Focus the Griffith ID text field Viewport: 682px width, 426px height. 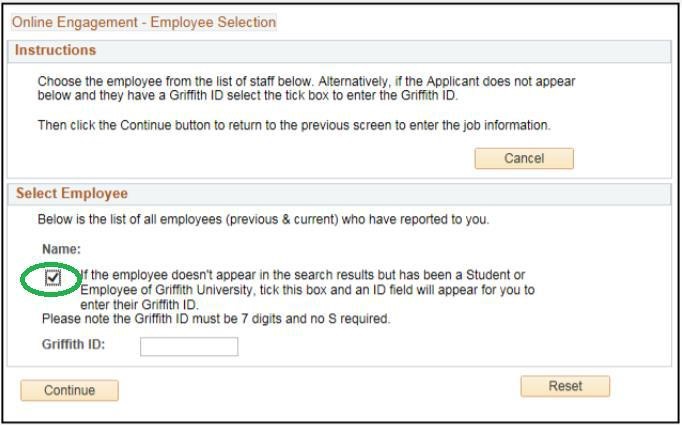pos(189,347)
